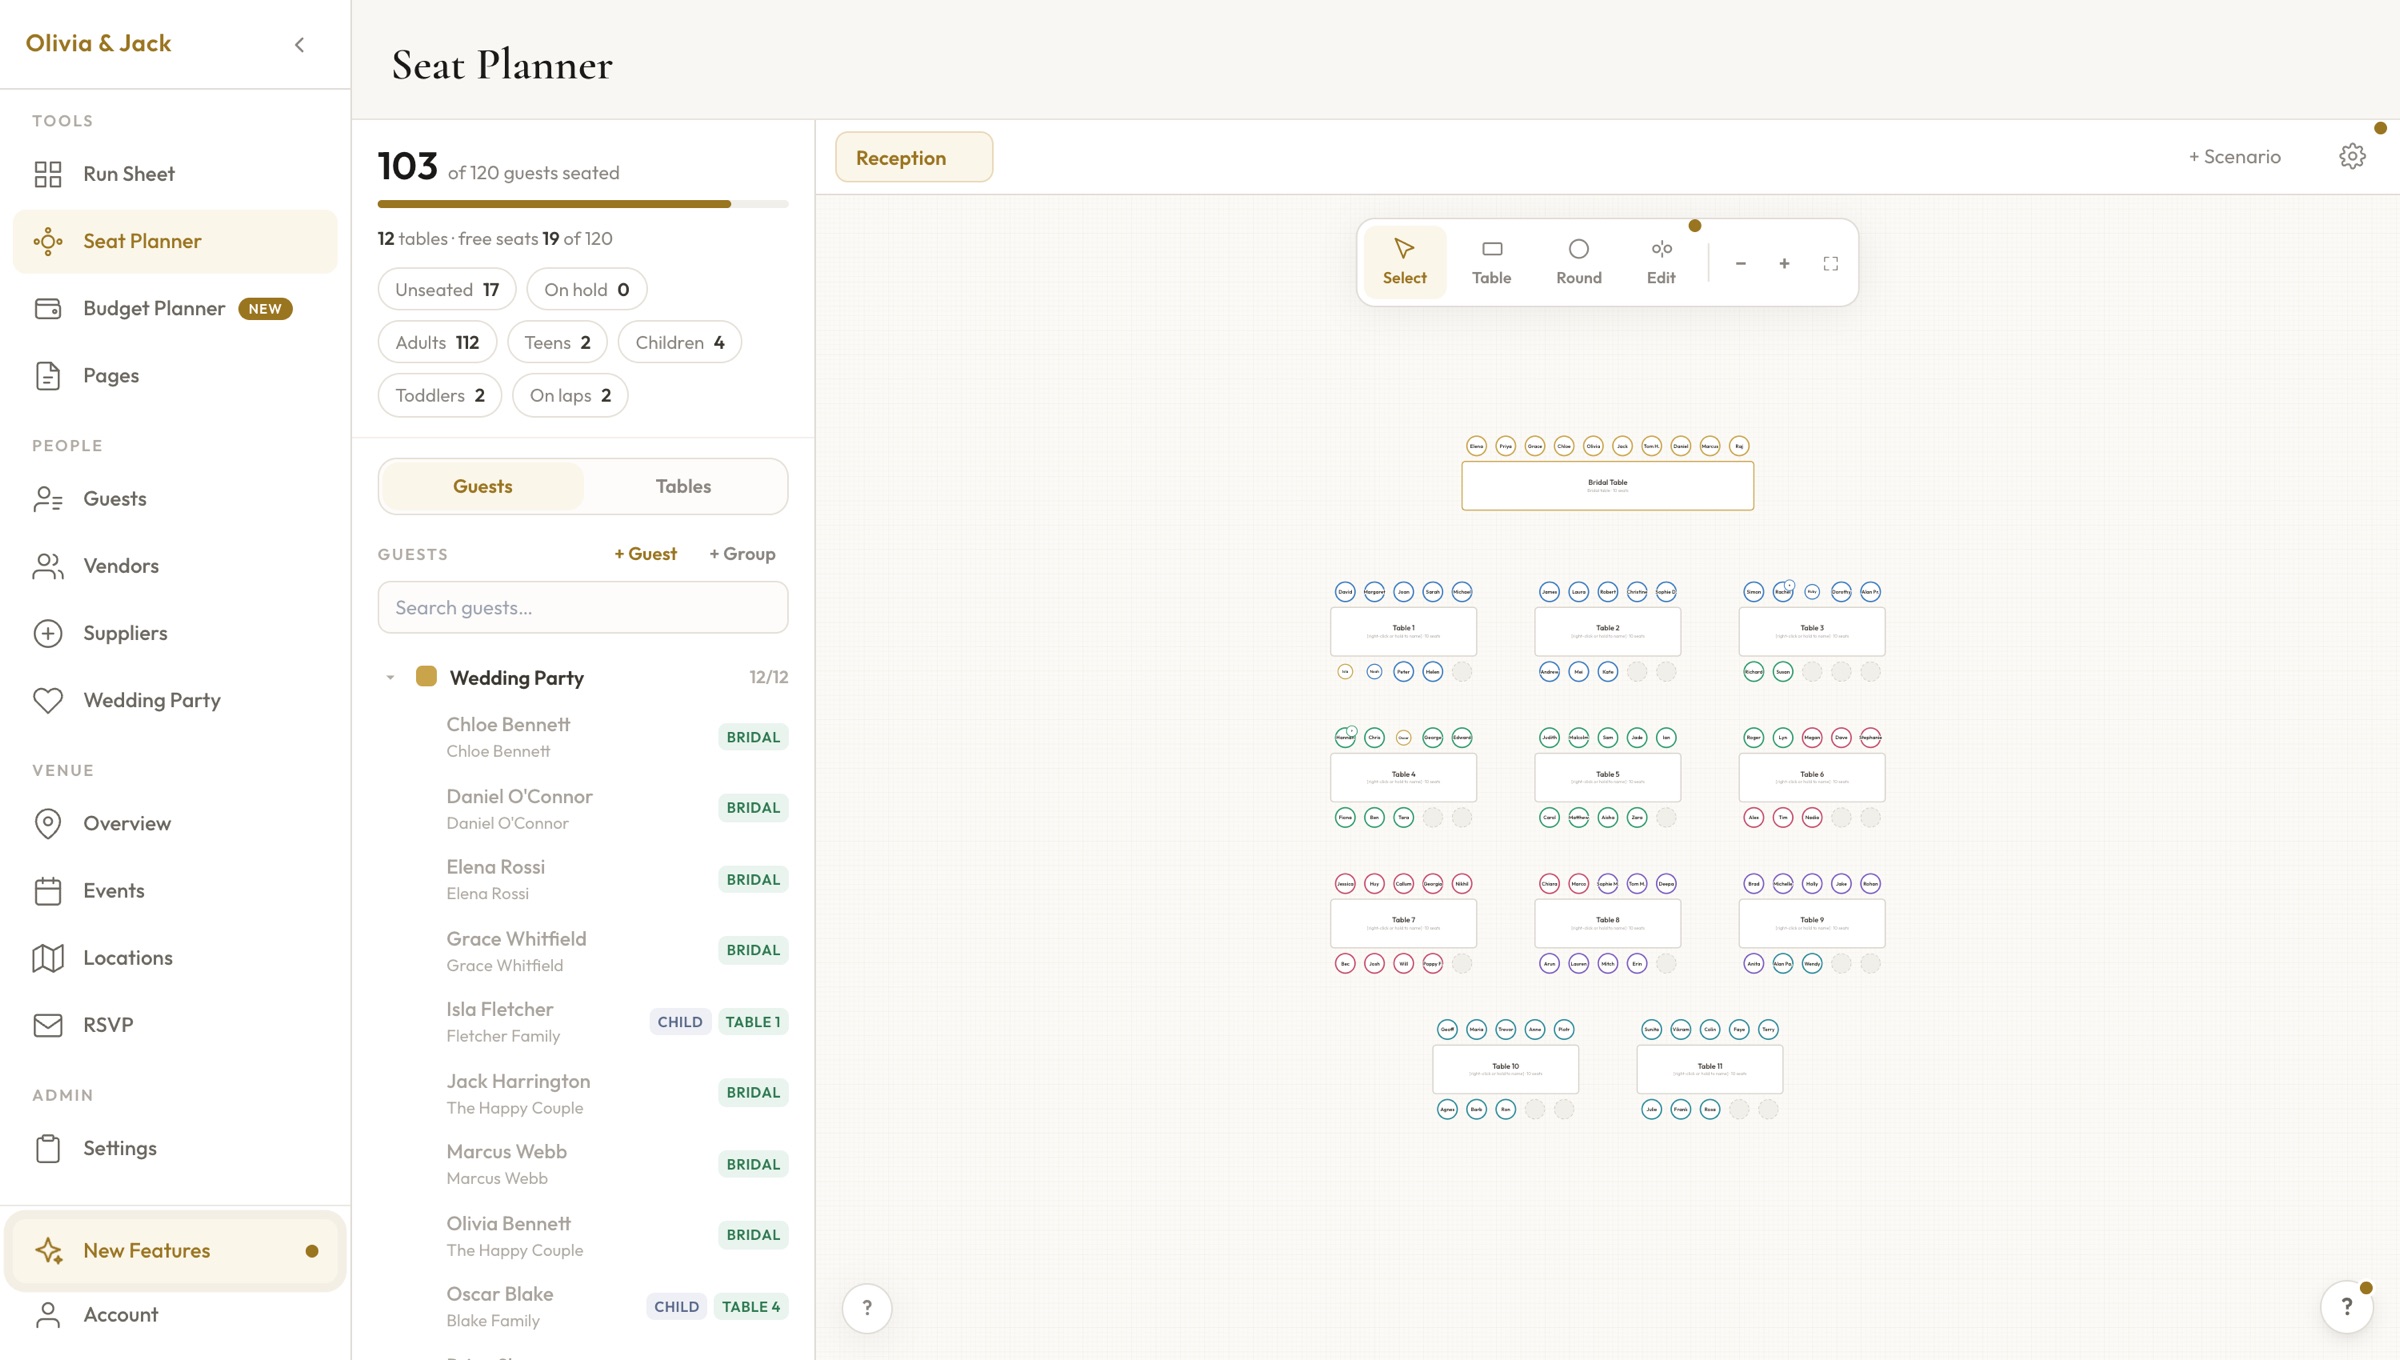Choose the Edit tool
This screenshot has width=2400, height=1360.
pyautogui.click(x=1661, y=262)
